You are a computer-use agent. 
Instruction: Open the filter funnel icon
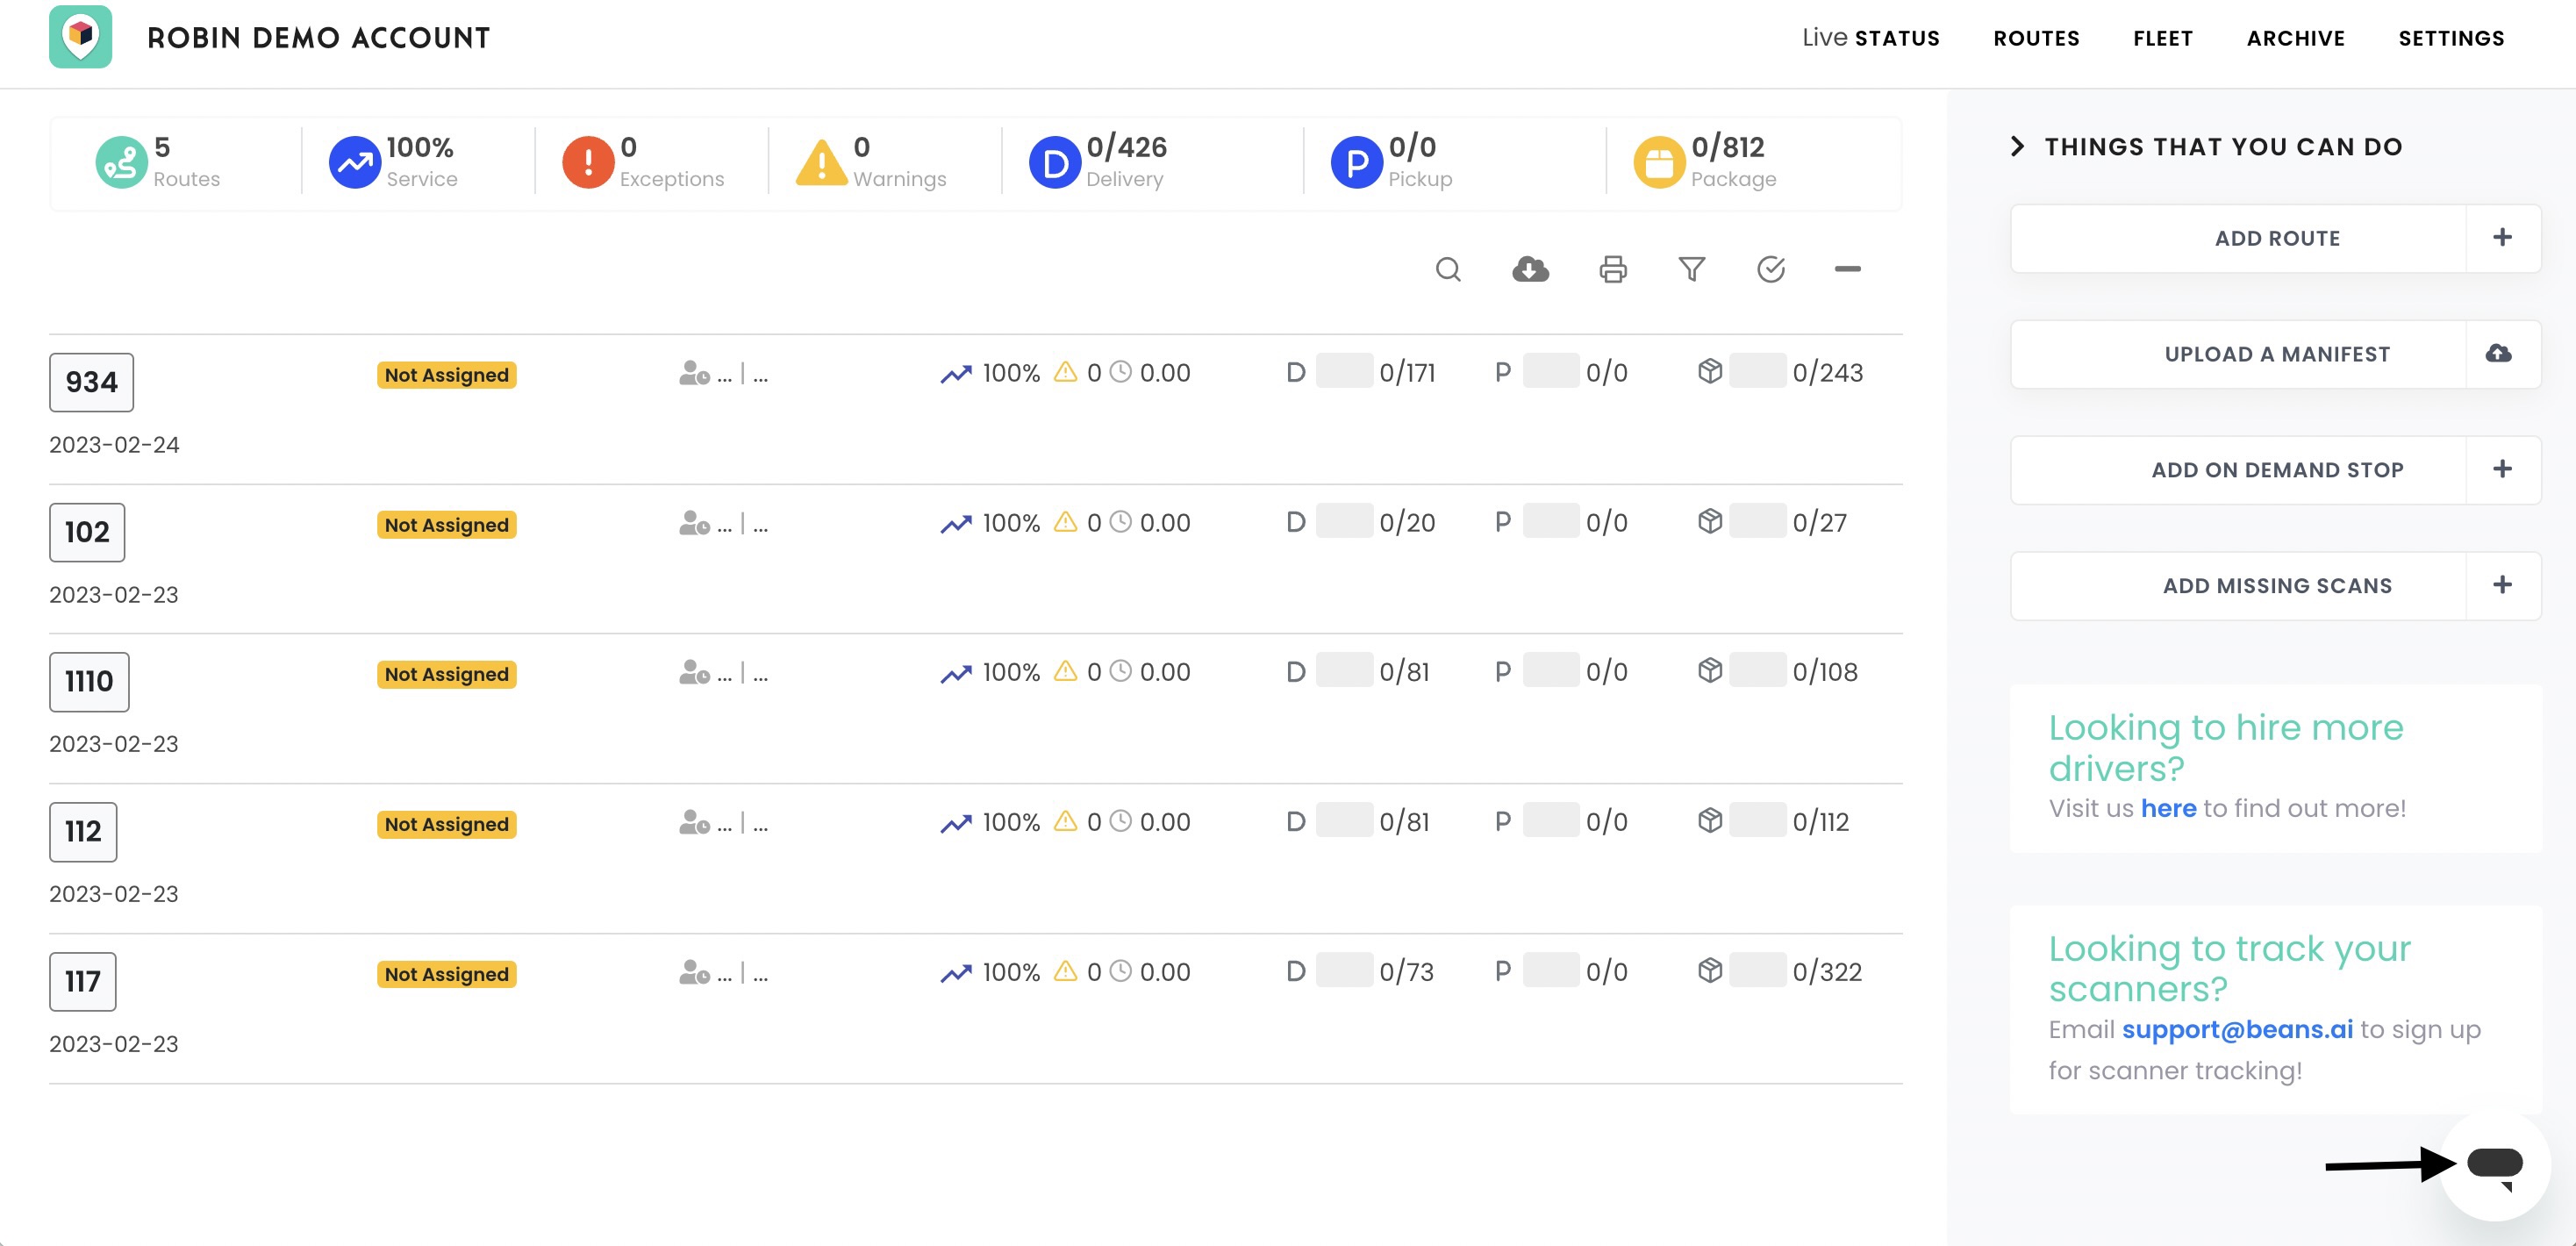click(x=1691, y=269)
